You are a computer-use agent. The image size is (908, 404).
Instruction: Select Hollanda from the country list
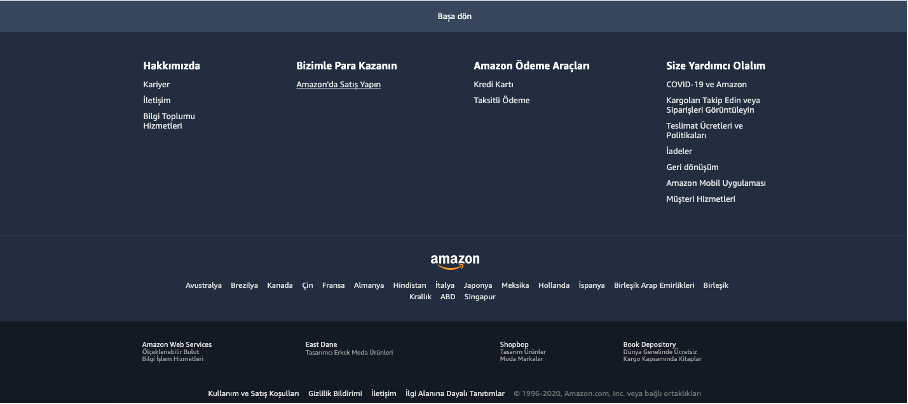click(554, 285)
